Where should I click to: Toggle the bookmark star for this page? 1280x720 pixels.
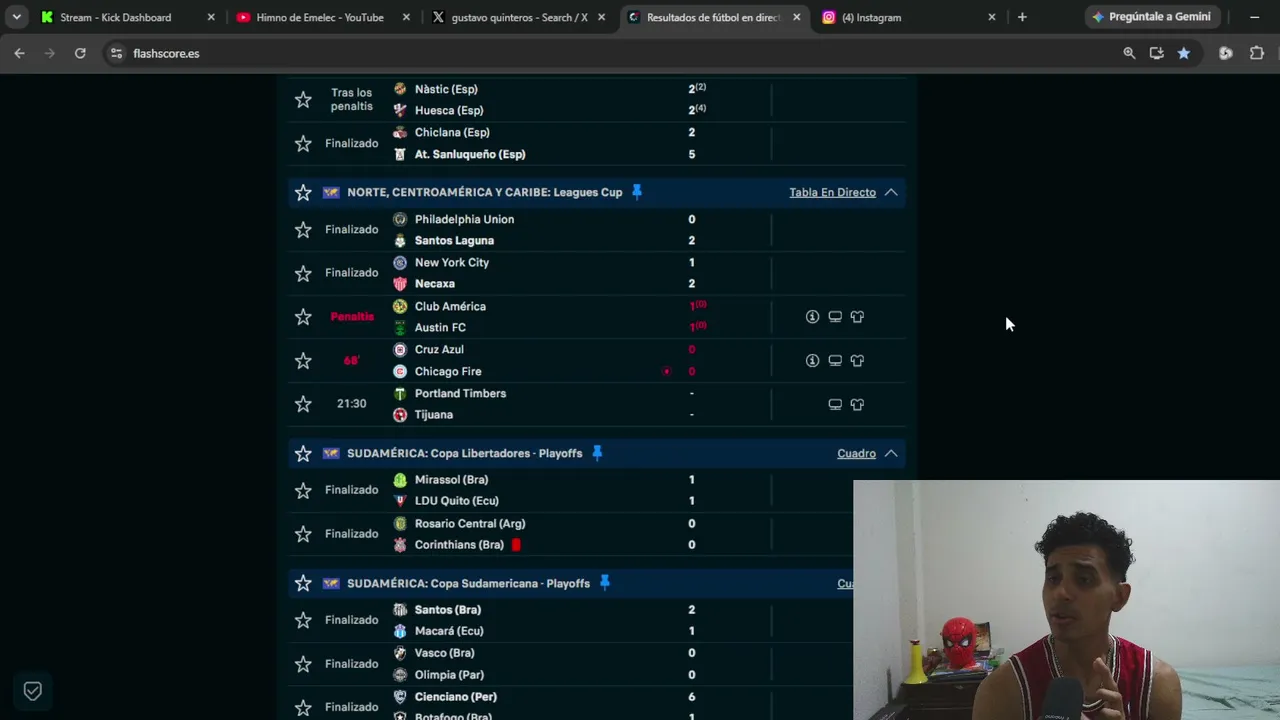coord(1184,53)
